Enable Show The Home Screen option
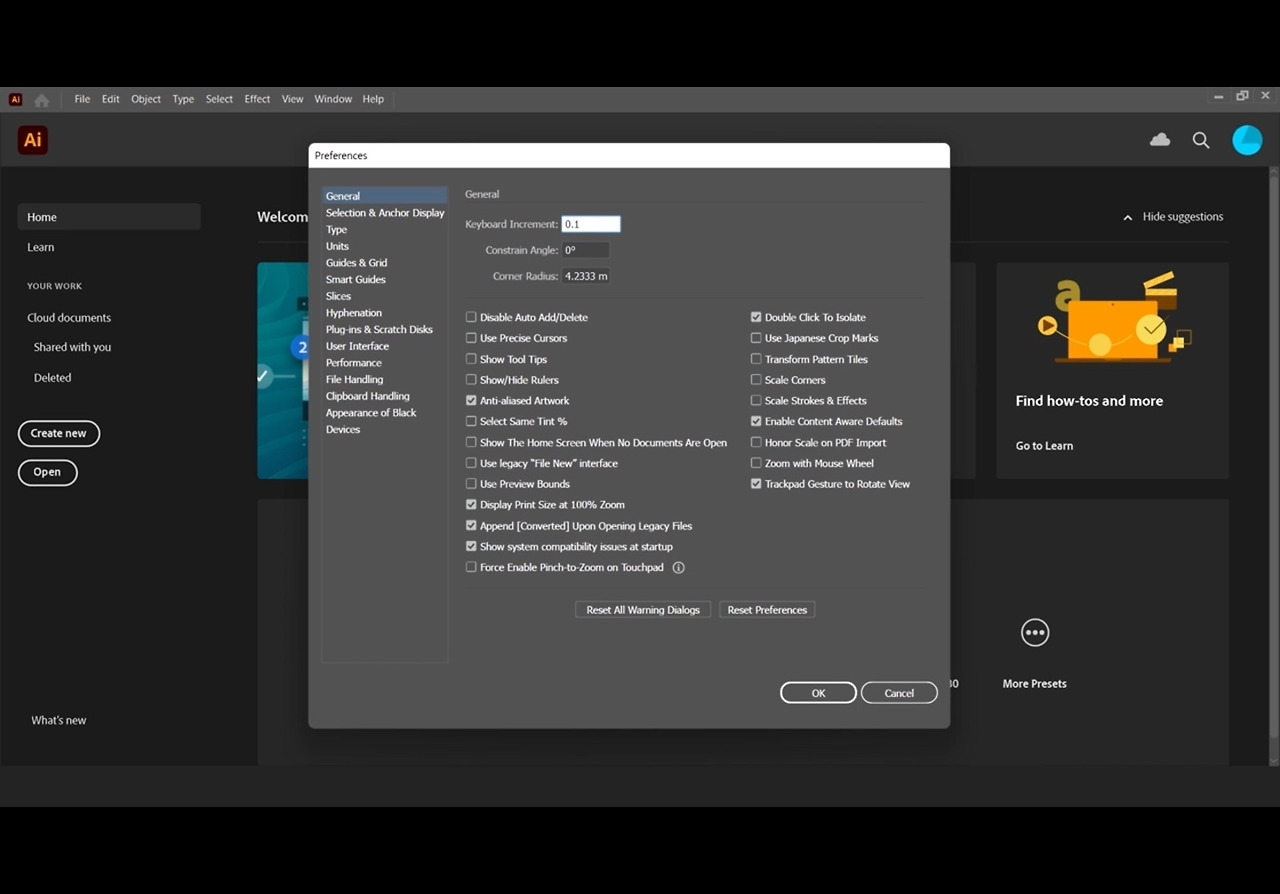Image resolution: width=1280 pixels, height=894 pixels. point(471,442)
